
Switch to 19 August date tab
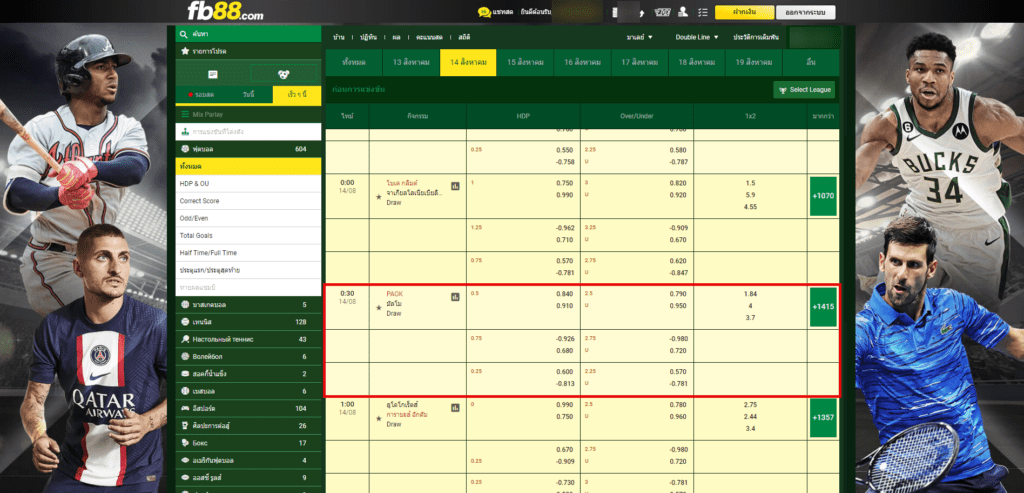coord(754,63)
